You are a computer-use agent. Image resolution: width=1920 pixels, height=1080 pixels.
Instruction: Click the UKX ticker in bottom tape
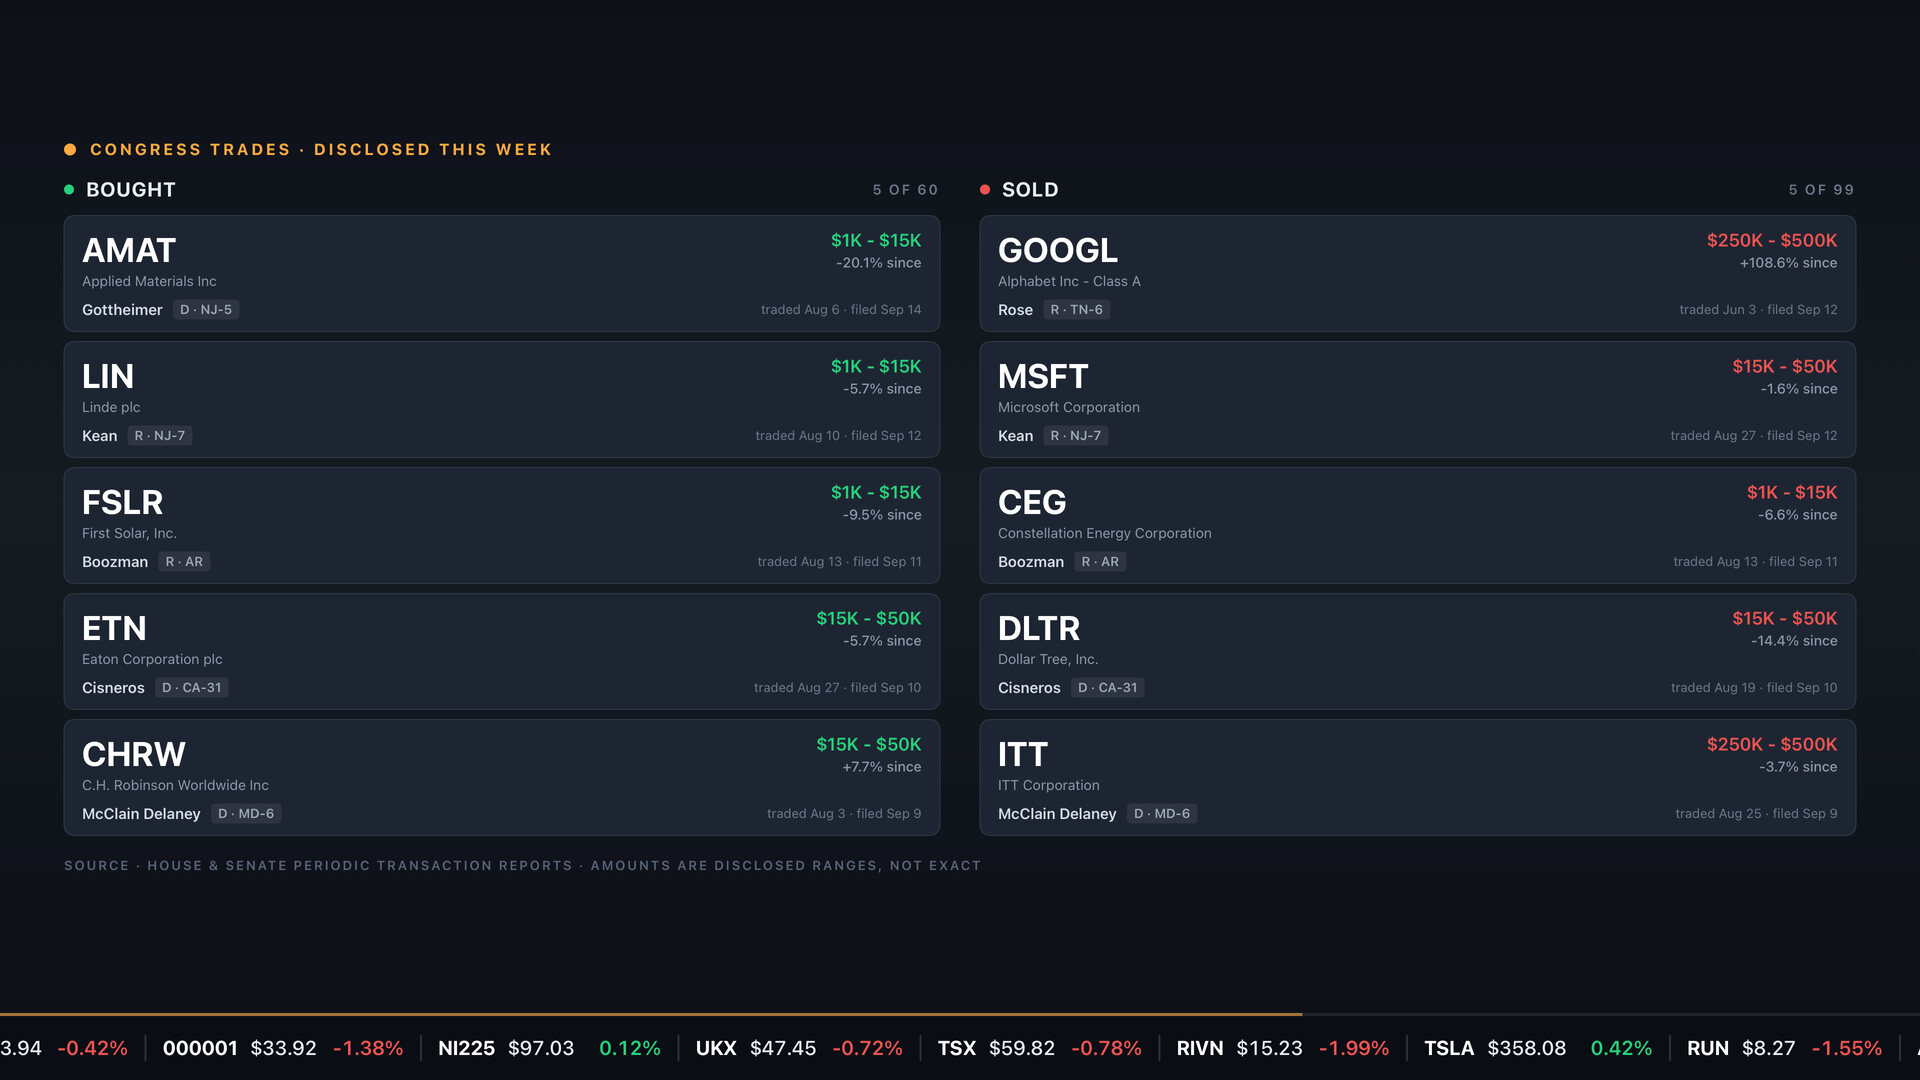point(716,1048)
